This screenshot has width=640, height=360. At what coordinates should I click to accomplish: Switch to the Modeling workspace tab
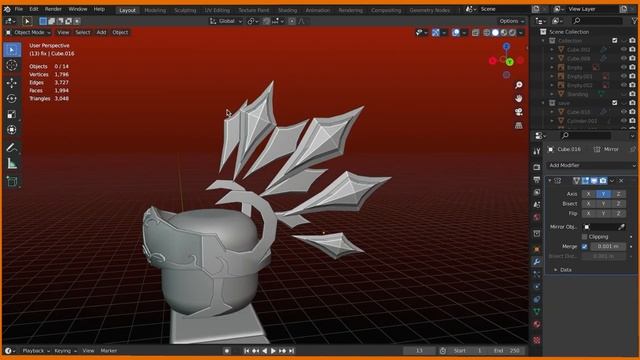pos(155,10)
